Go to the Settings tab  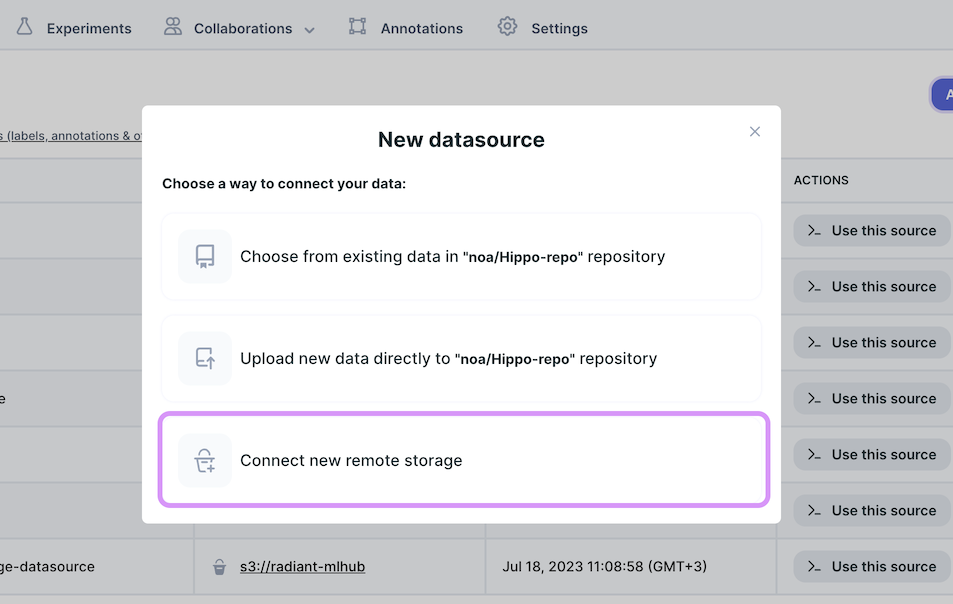[559, 28]
